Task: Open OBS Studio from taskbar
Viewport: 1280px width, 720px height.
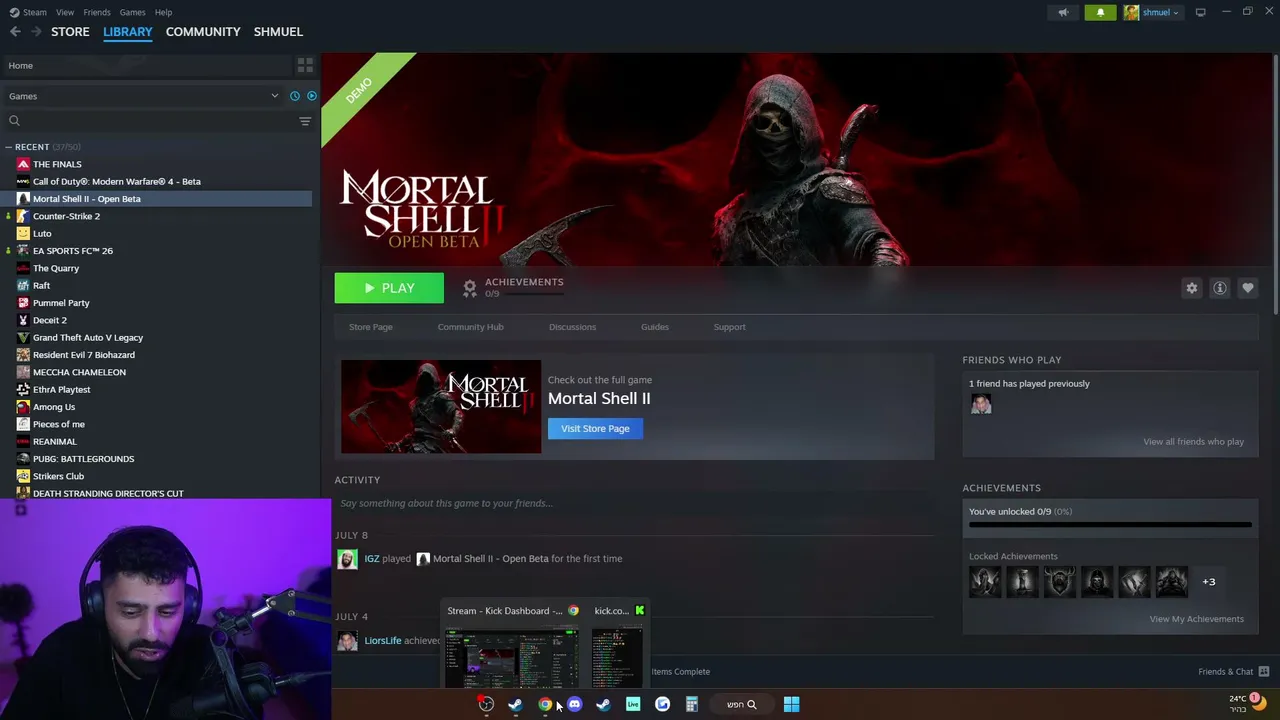Action: (x=486, y=704)
